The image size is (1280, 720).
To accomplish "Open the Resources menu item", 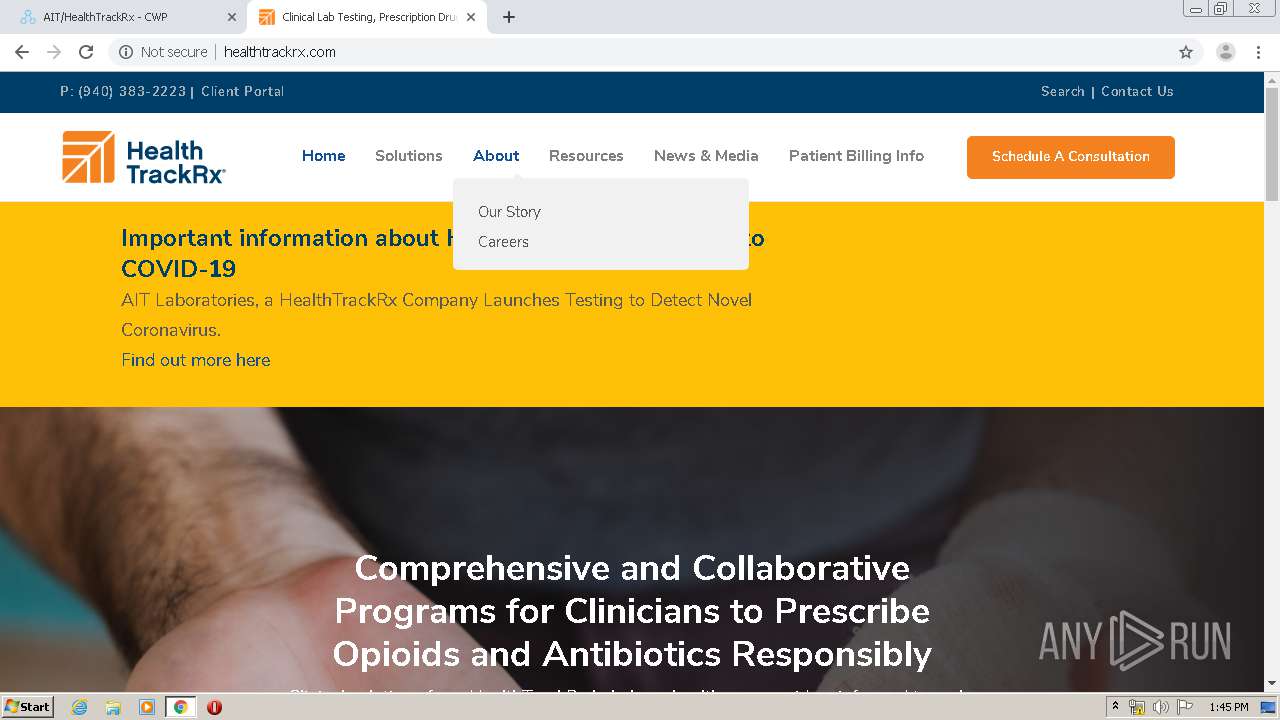I will [x=586, y=156].
